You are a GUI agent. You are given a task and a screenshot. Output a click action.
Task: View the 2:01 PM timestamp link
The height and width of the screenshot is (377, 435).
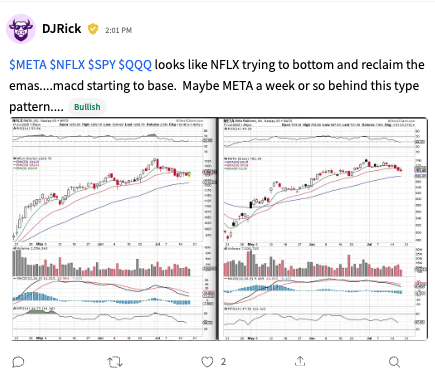coord(118,30)
